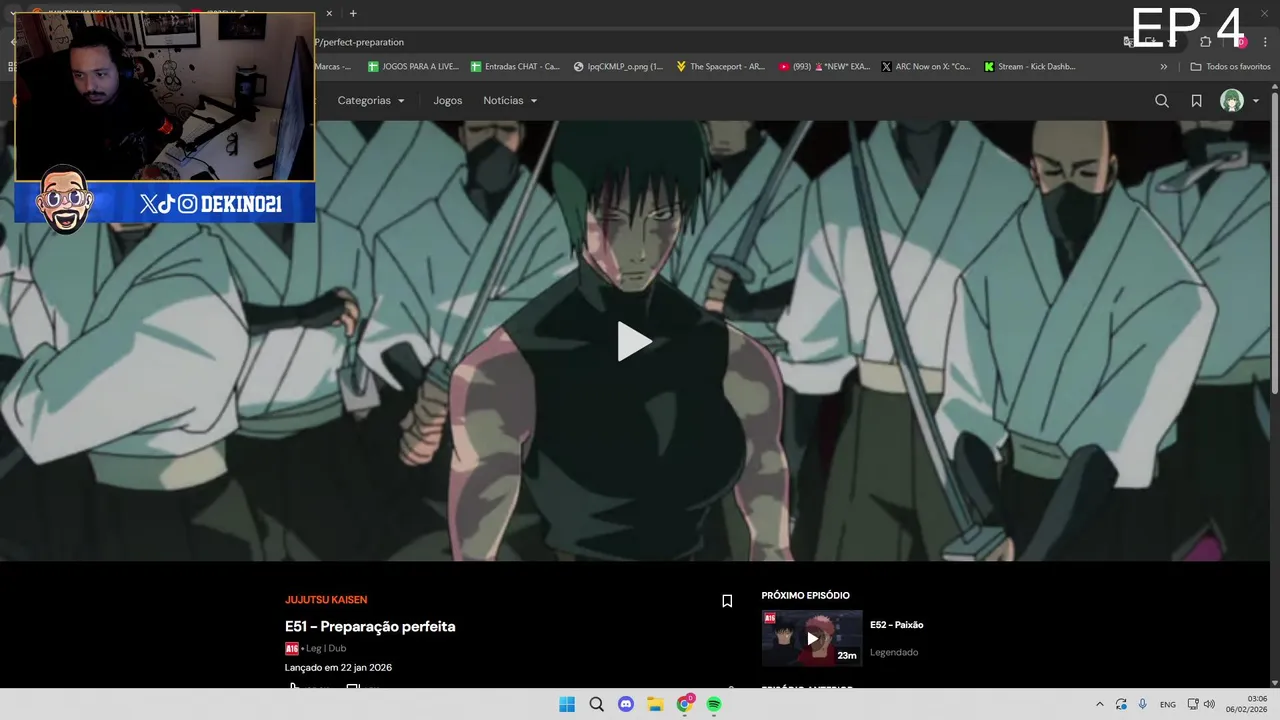The height and width of the screenshot is (720, 1280).
Task: Click the A16 age rating badge of E51
Action: pyautogui.click(x=292, y=649)
